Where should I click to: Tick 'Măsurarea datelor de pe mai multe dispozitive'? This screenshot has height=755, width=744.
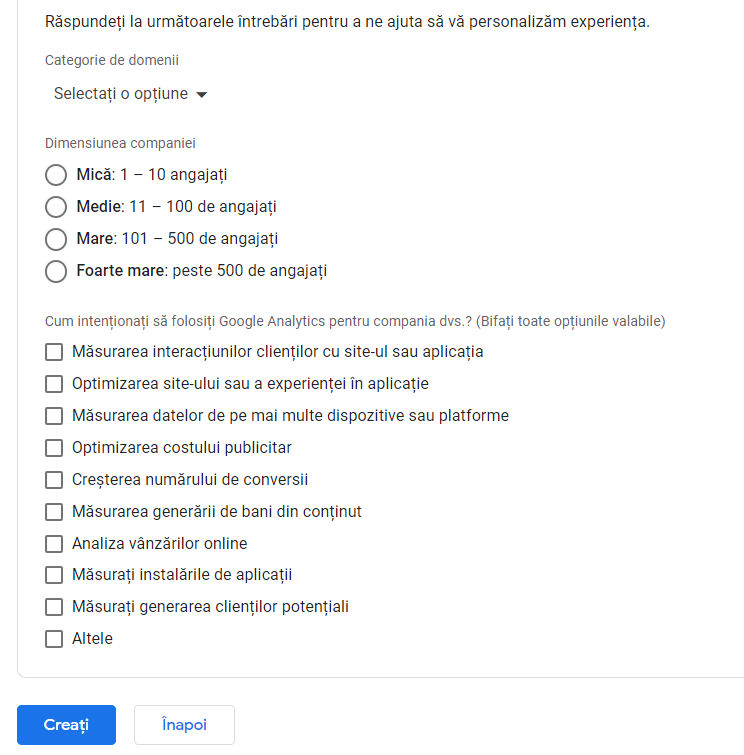point(54,416)
